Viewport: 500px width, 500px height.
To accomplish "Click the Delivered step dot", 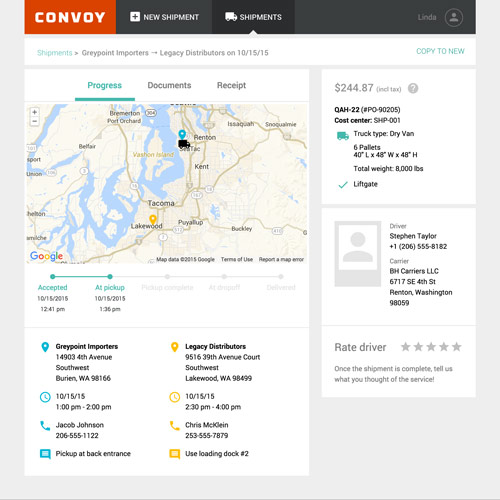I will (x=281, y=277).
